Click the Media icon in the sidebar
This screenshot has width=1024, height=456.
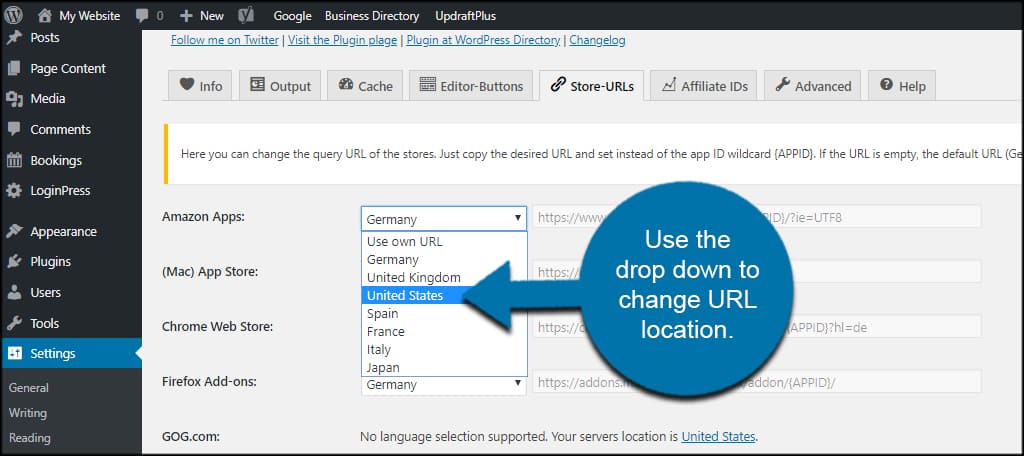[x=14, y=99]
